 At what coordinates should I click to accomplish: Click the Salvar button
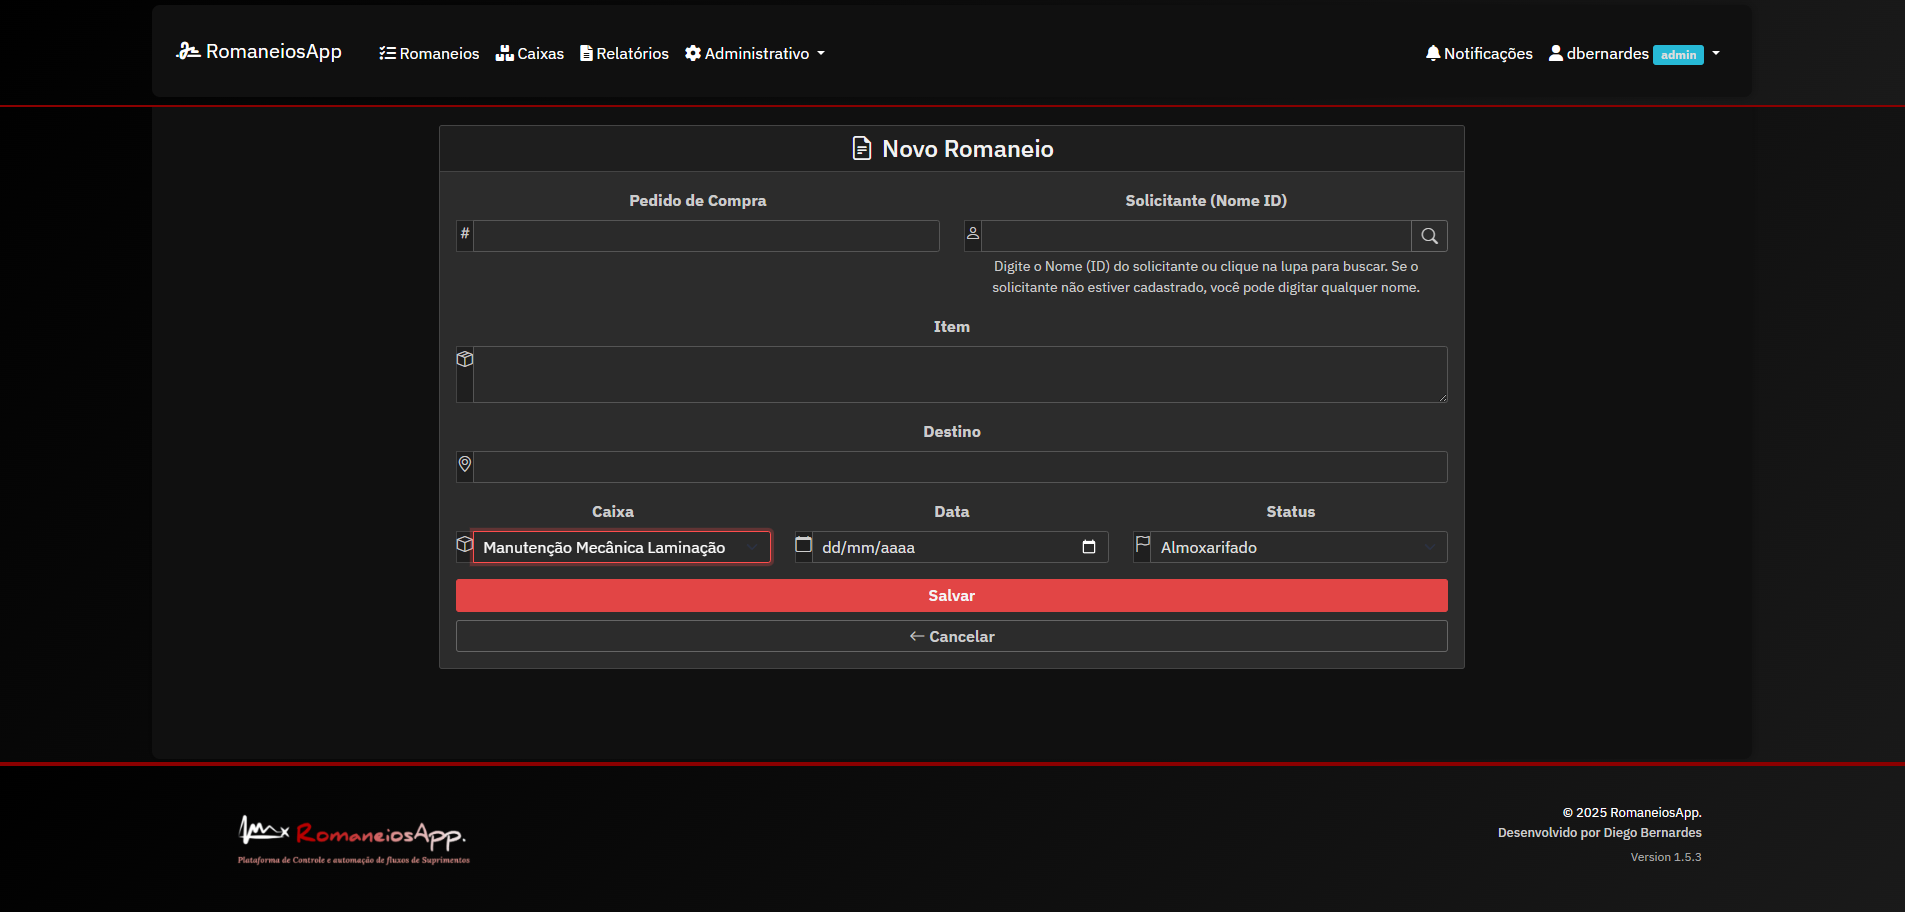click(x=951, y=595)
